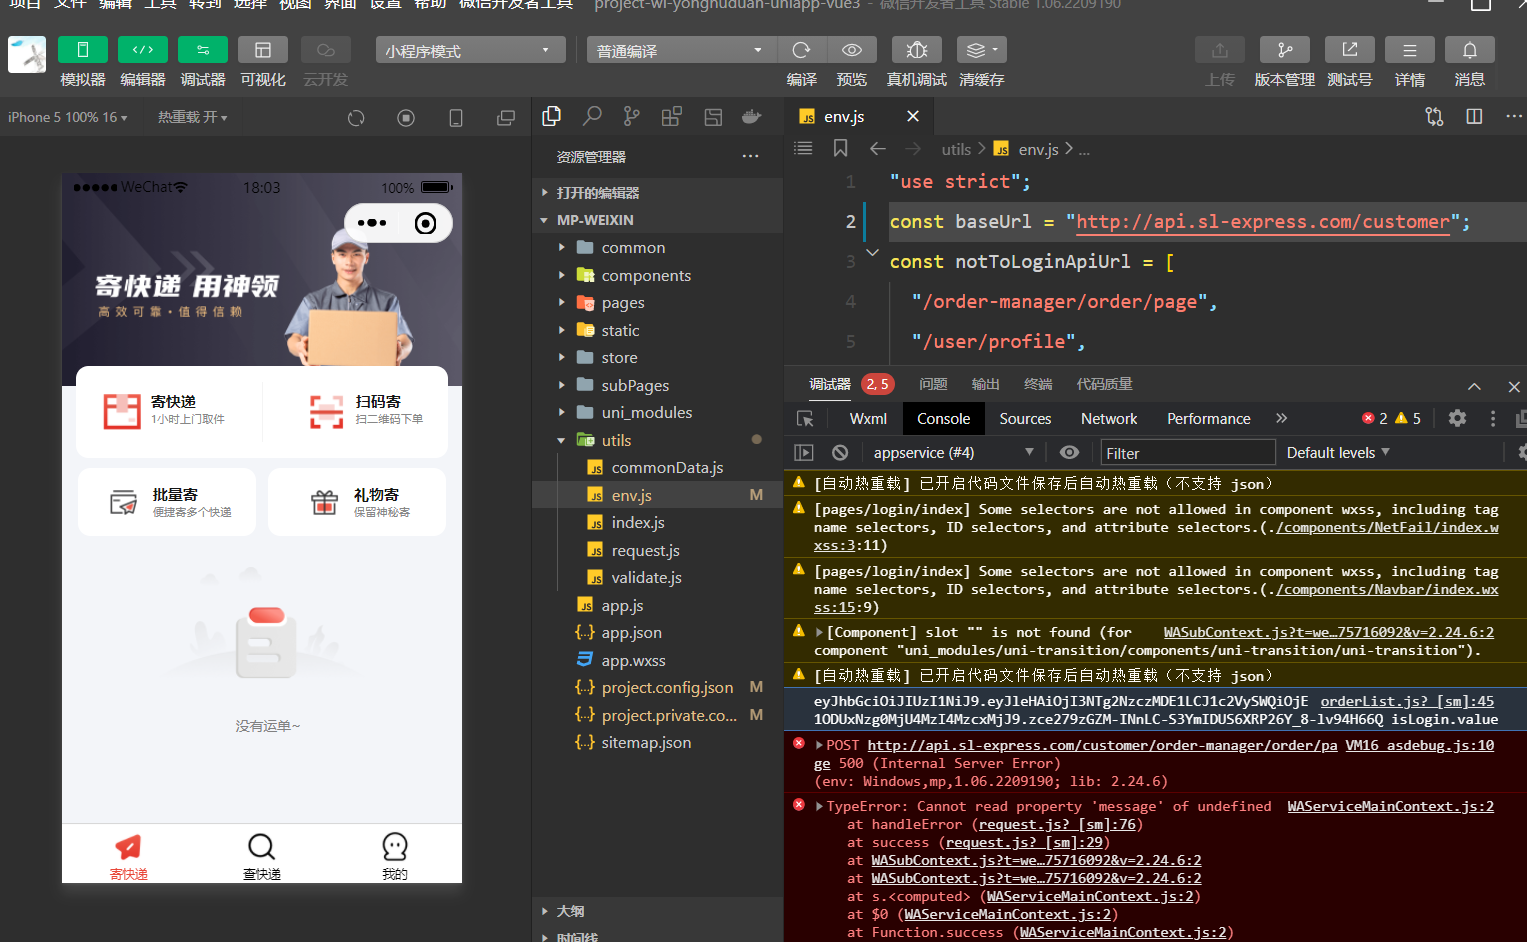
Task: Open the details menu icon
Action: (1410, 50)
